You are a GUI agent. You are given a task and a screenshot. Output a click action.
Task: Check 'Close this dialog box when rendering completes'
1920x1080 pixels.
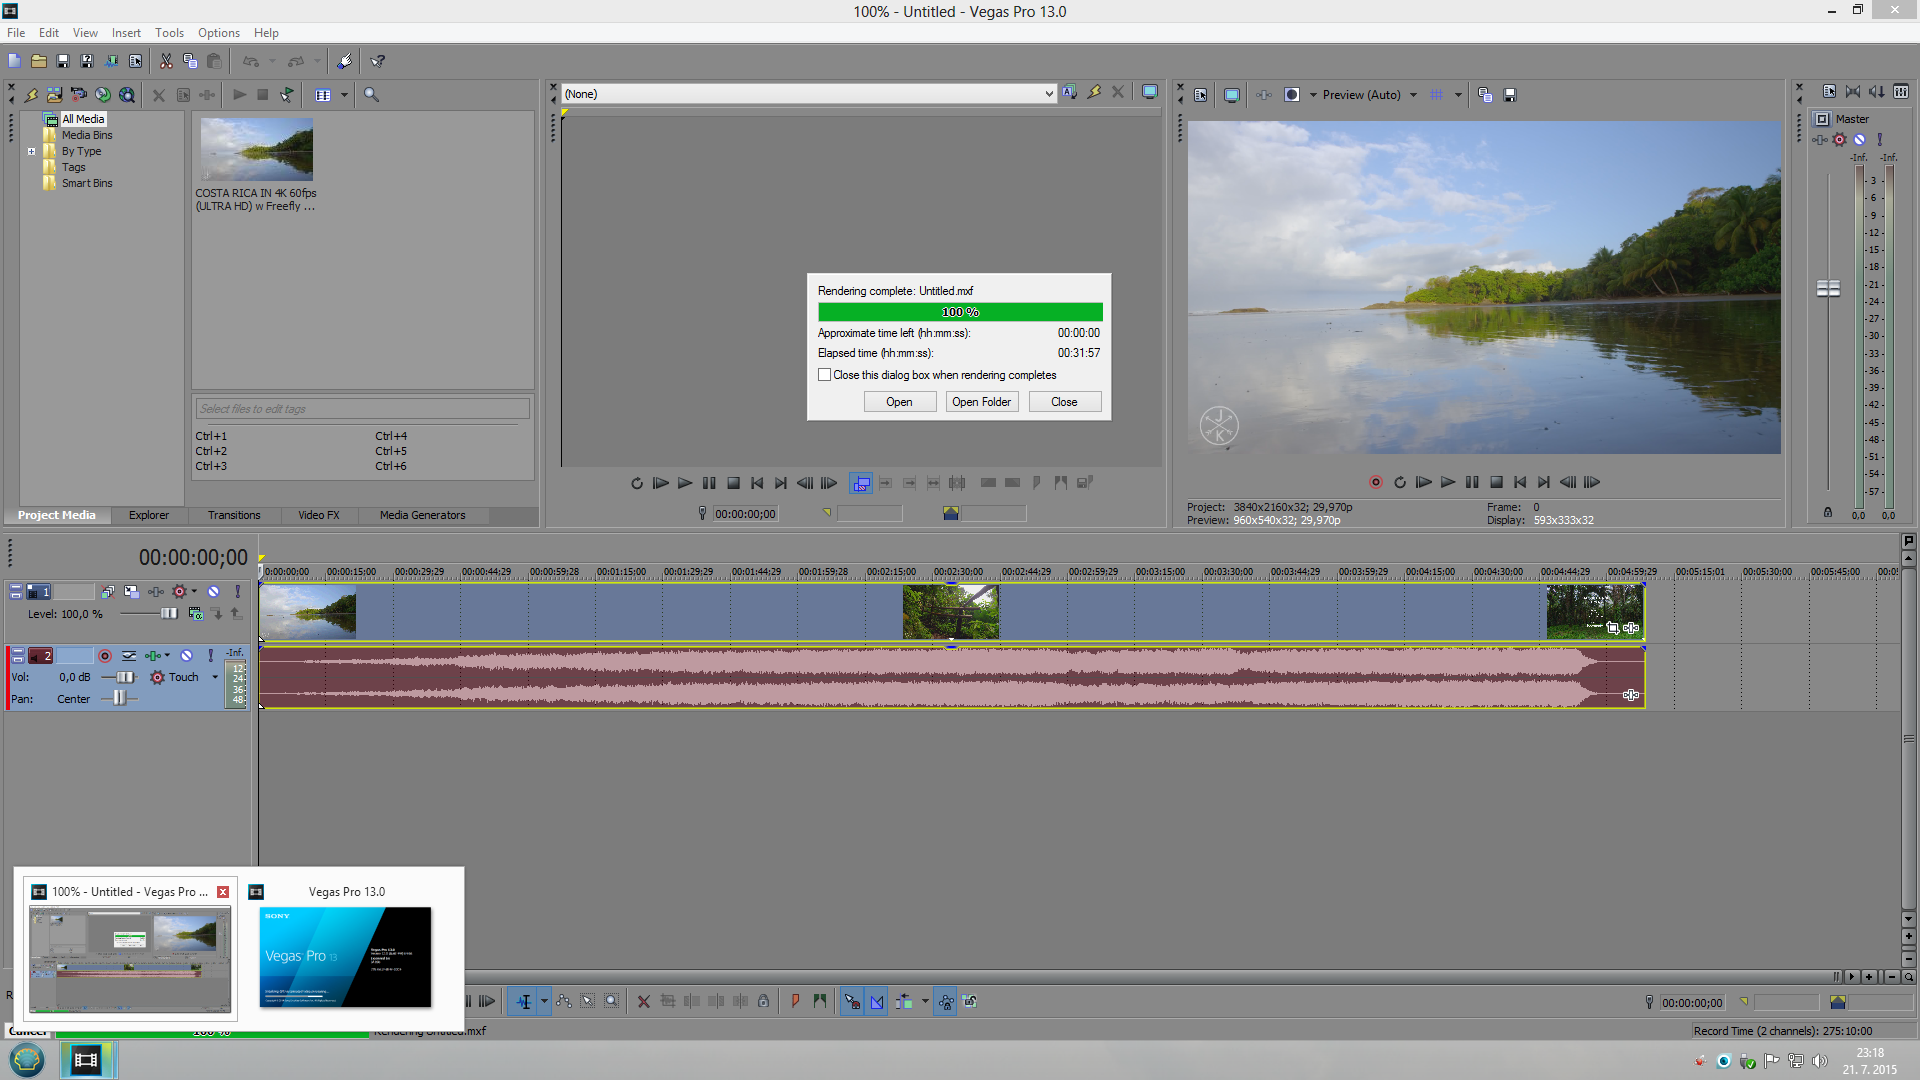825,375
